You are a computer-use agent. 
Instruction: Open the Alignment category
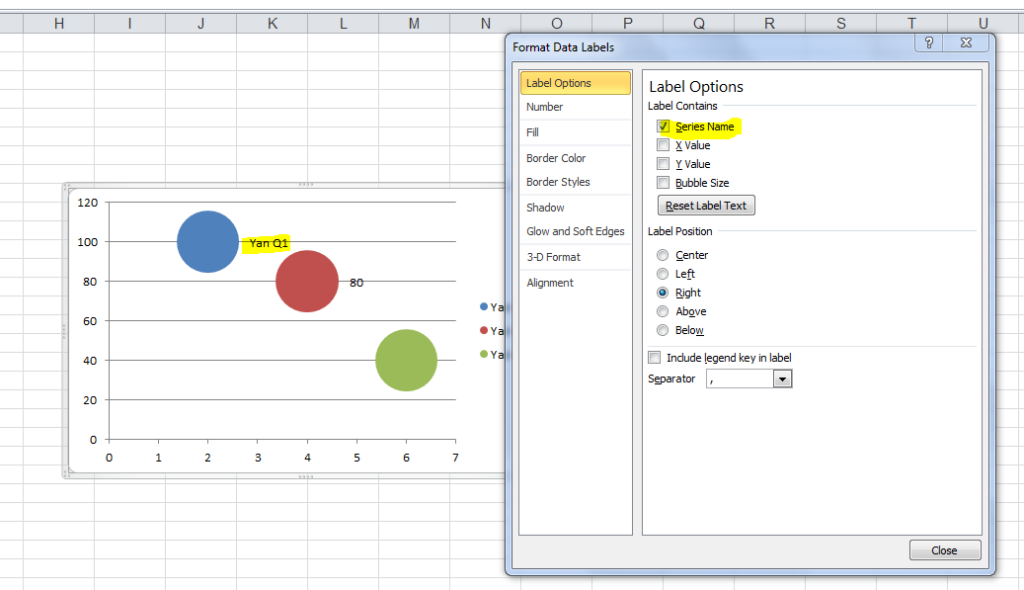pos(575,283)
